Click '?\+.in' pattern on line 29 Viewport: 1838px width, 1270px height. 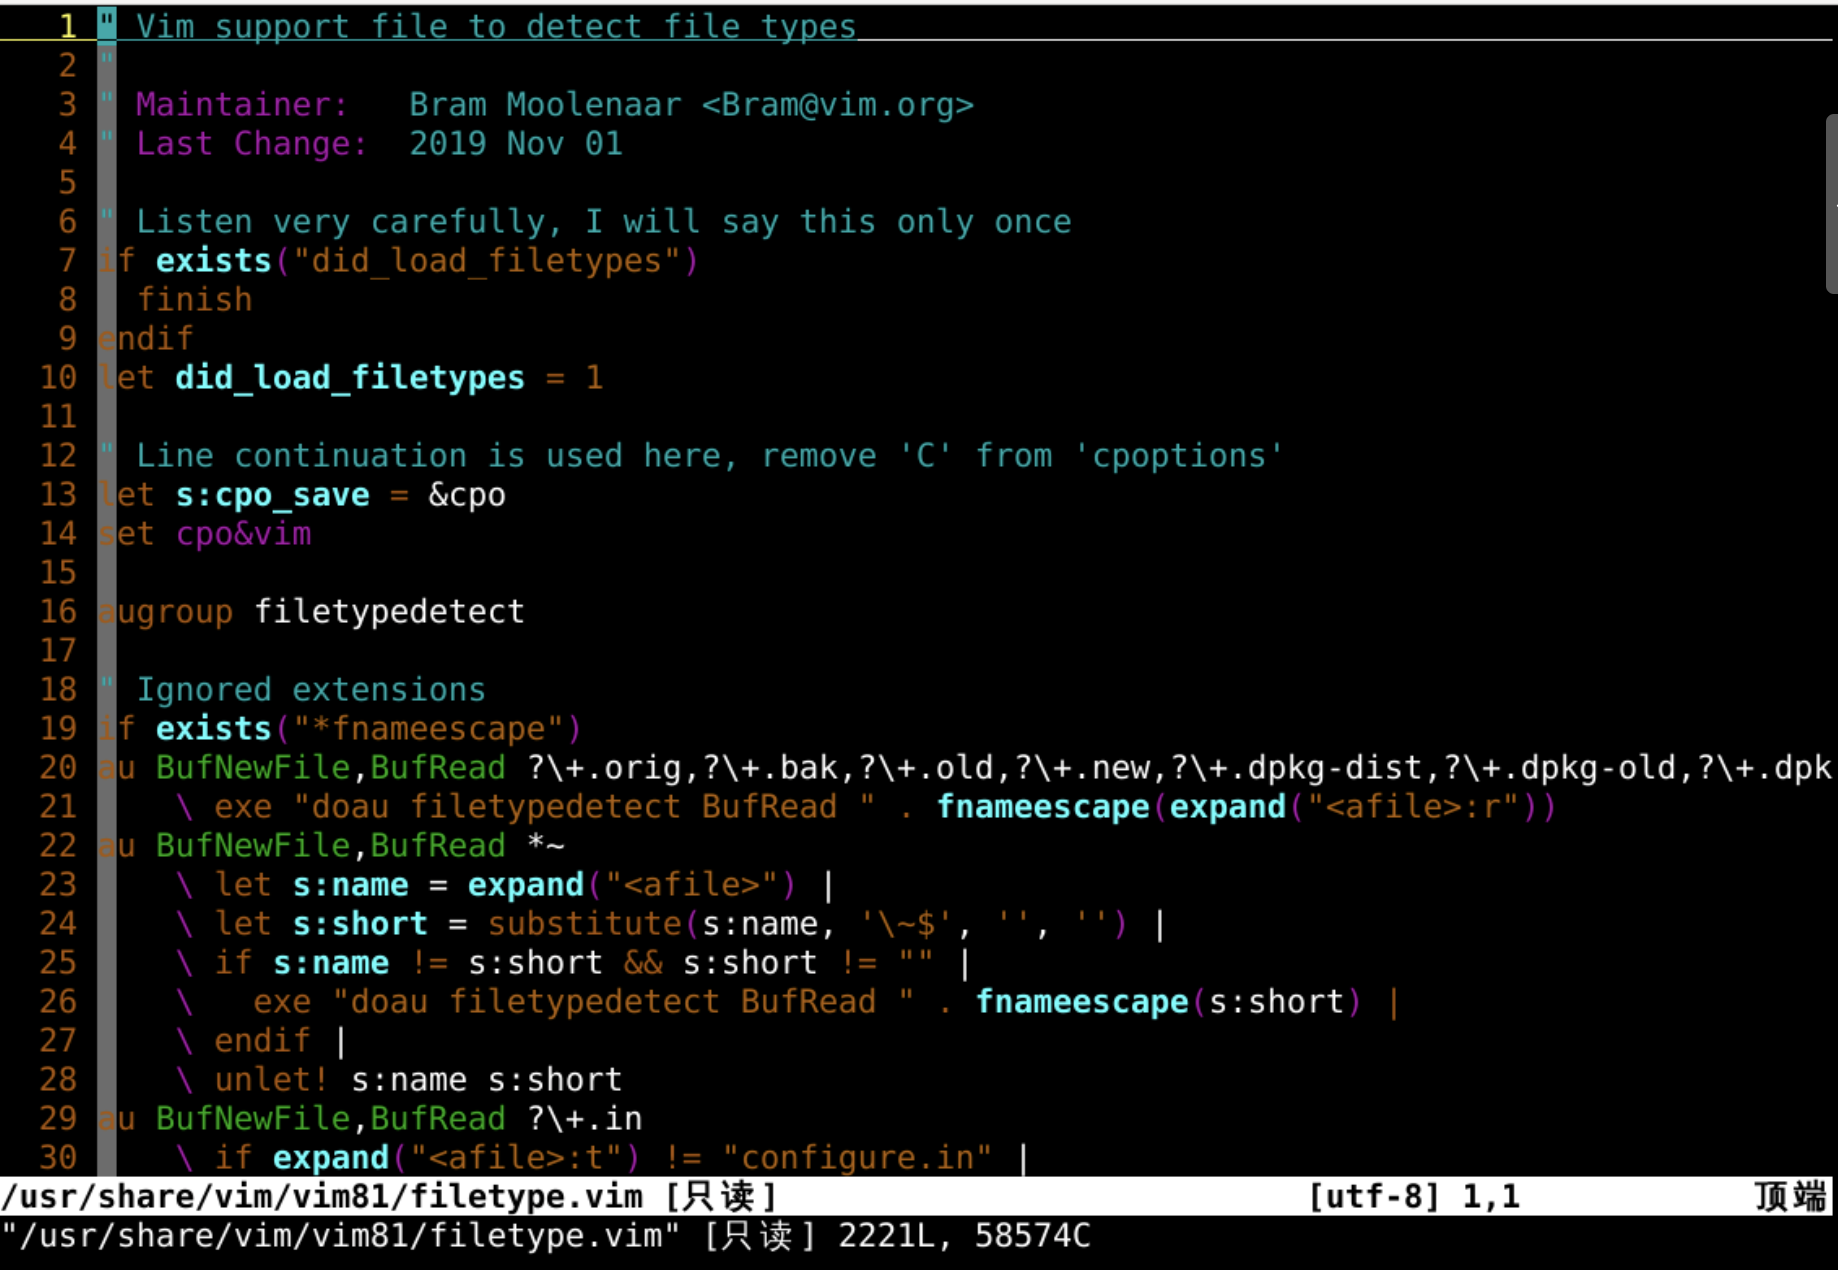pos(584,1119)
